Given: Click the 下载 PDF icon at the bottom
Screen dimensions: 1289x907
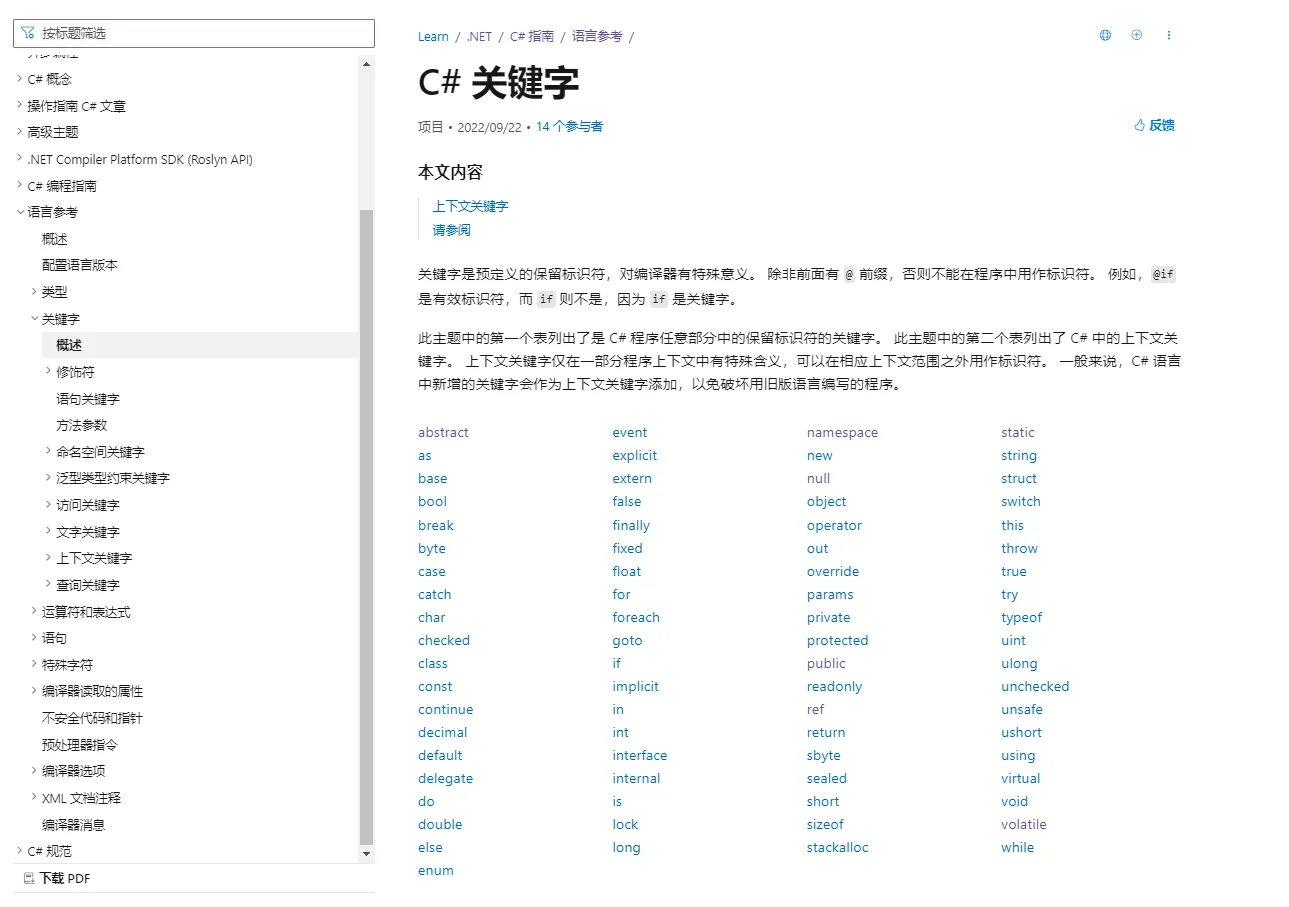Looking at the screenshot, I should click(x=29, y=877).
